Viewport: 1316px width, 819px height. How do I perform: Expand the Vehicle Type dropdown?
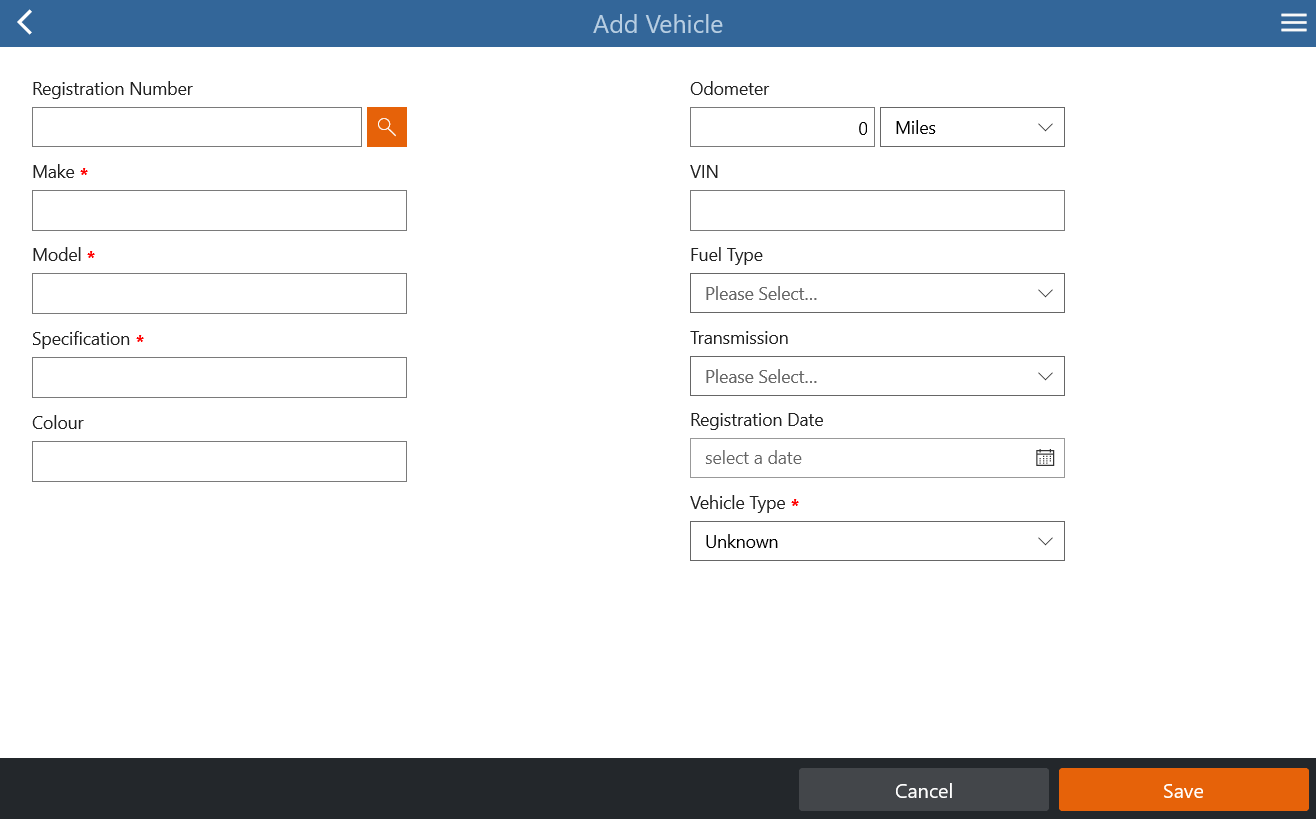[877, 541]
